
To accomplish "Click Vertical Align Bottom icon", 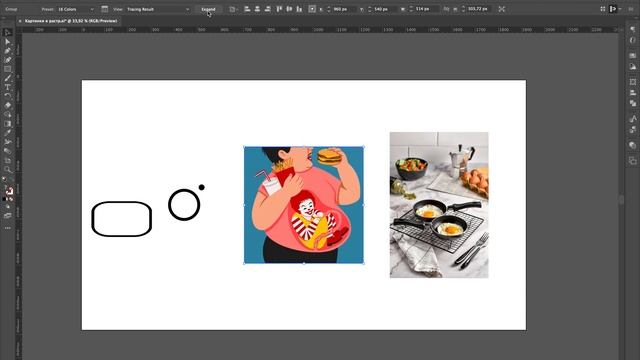I will coord(299,9).
